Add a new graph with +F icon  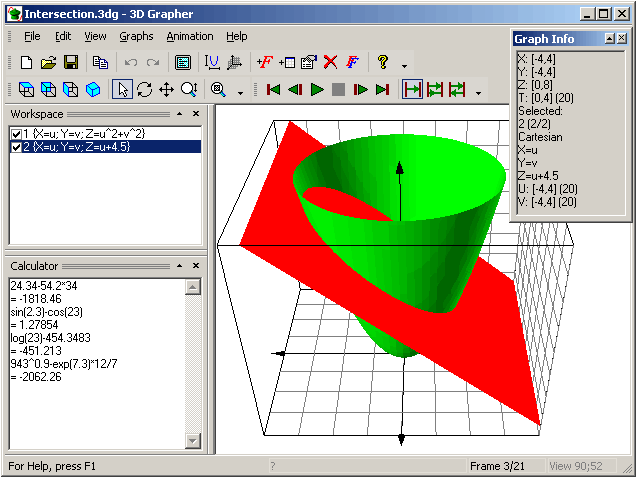click(264, 63)
